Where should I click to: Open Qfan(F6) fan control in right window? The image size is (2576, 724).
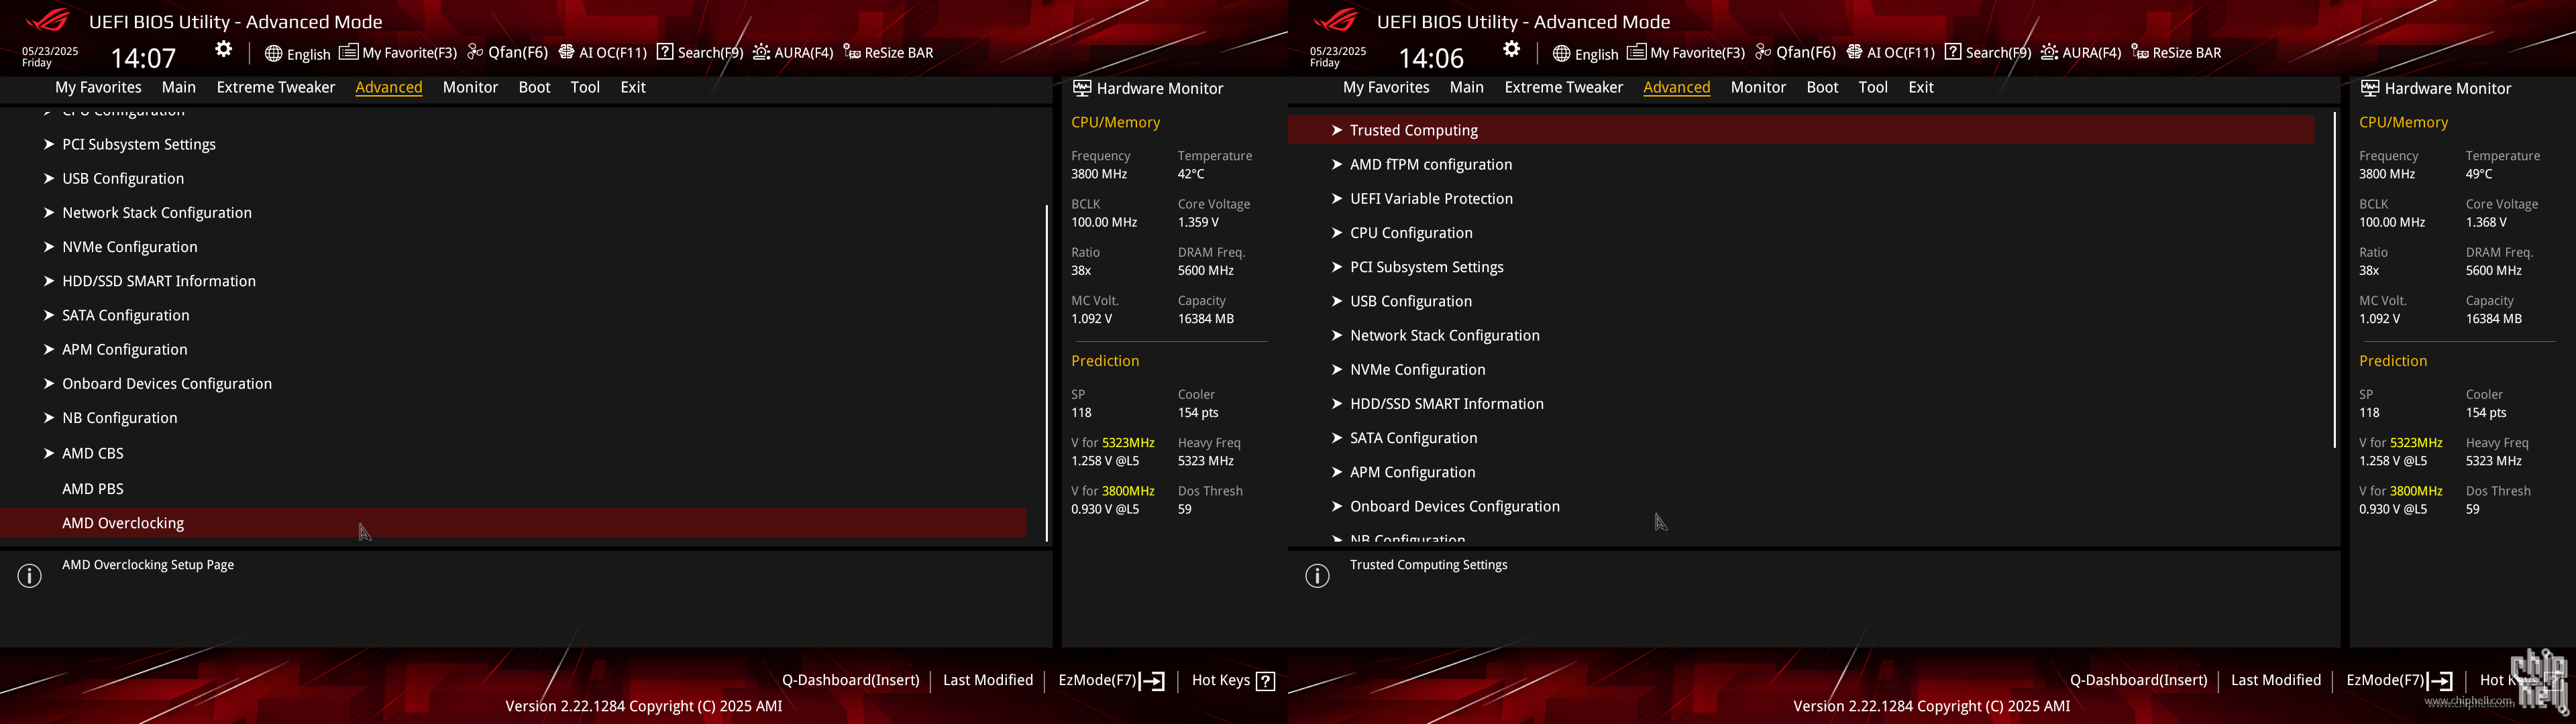(1795, 53)
